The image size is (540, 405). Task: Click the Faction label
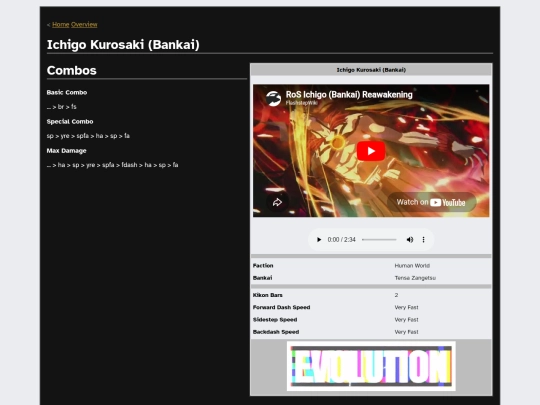tap(263, 266)
